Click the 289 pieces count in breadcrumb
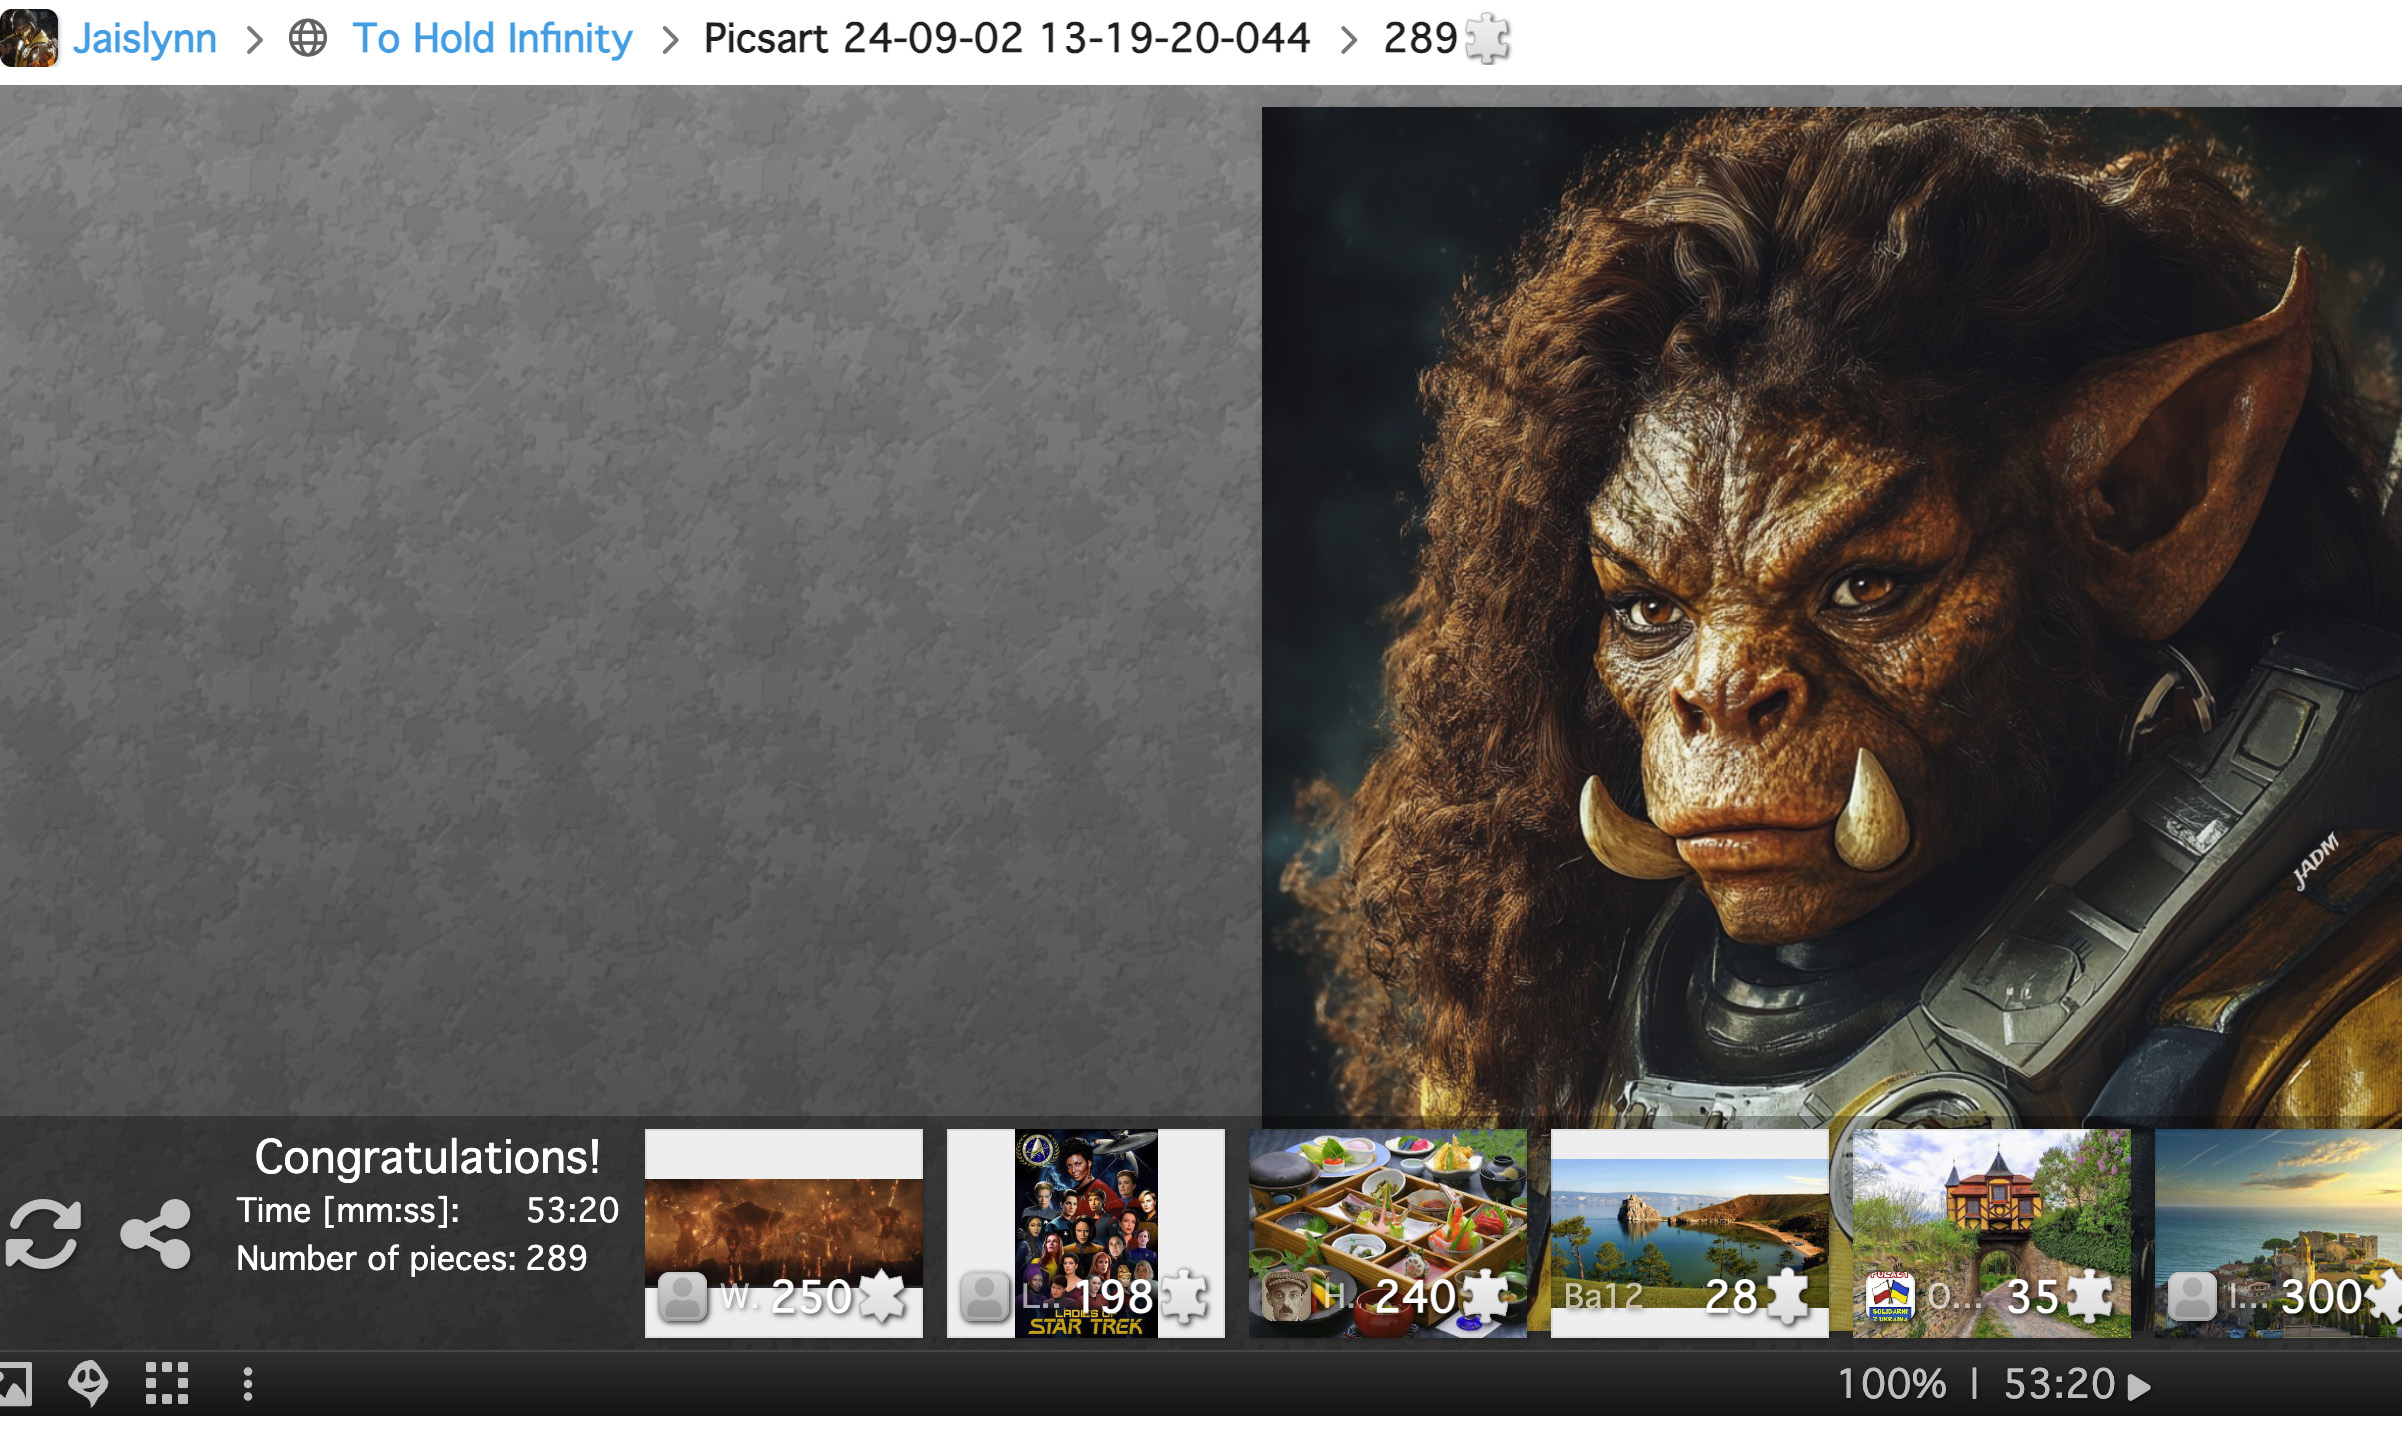Screen dimensions: 2402x1434 (x=1420, y=39)
